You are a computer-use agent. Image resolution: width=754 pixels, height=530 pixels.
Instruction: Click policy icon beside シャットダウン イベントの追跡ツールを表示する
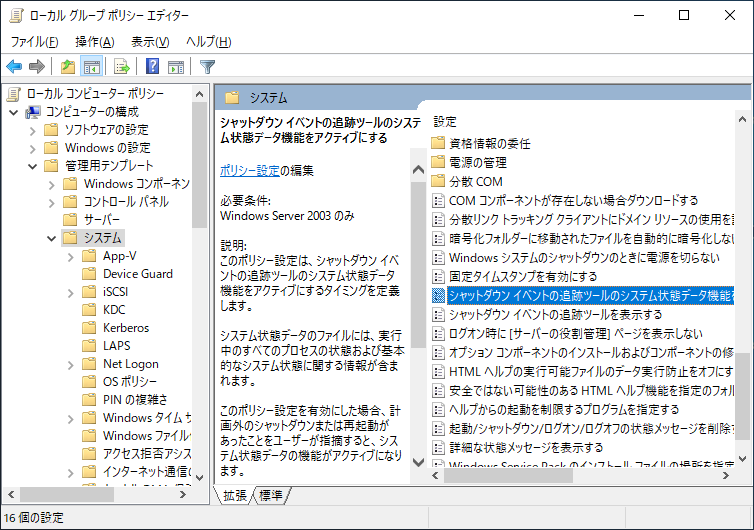[438, 314]
